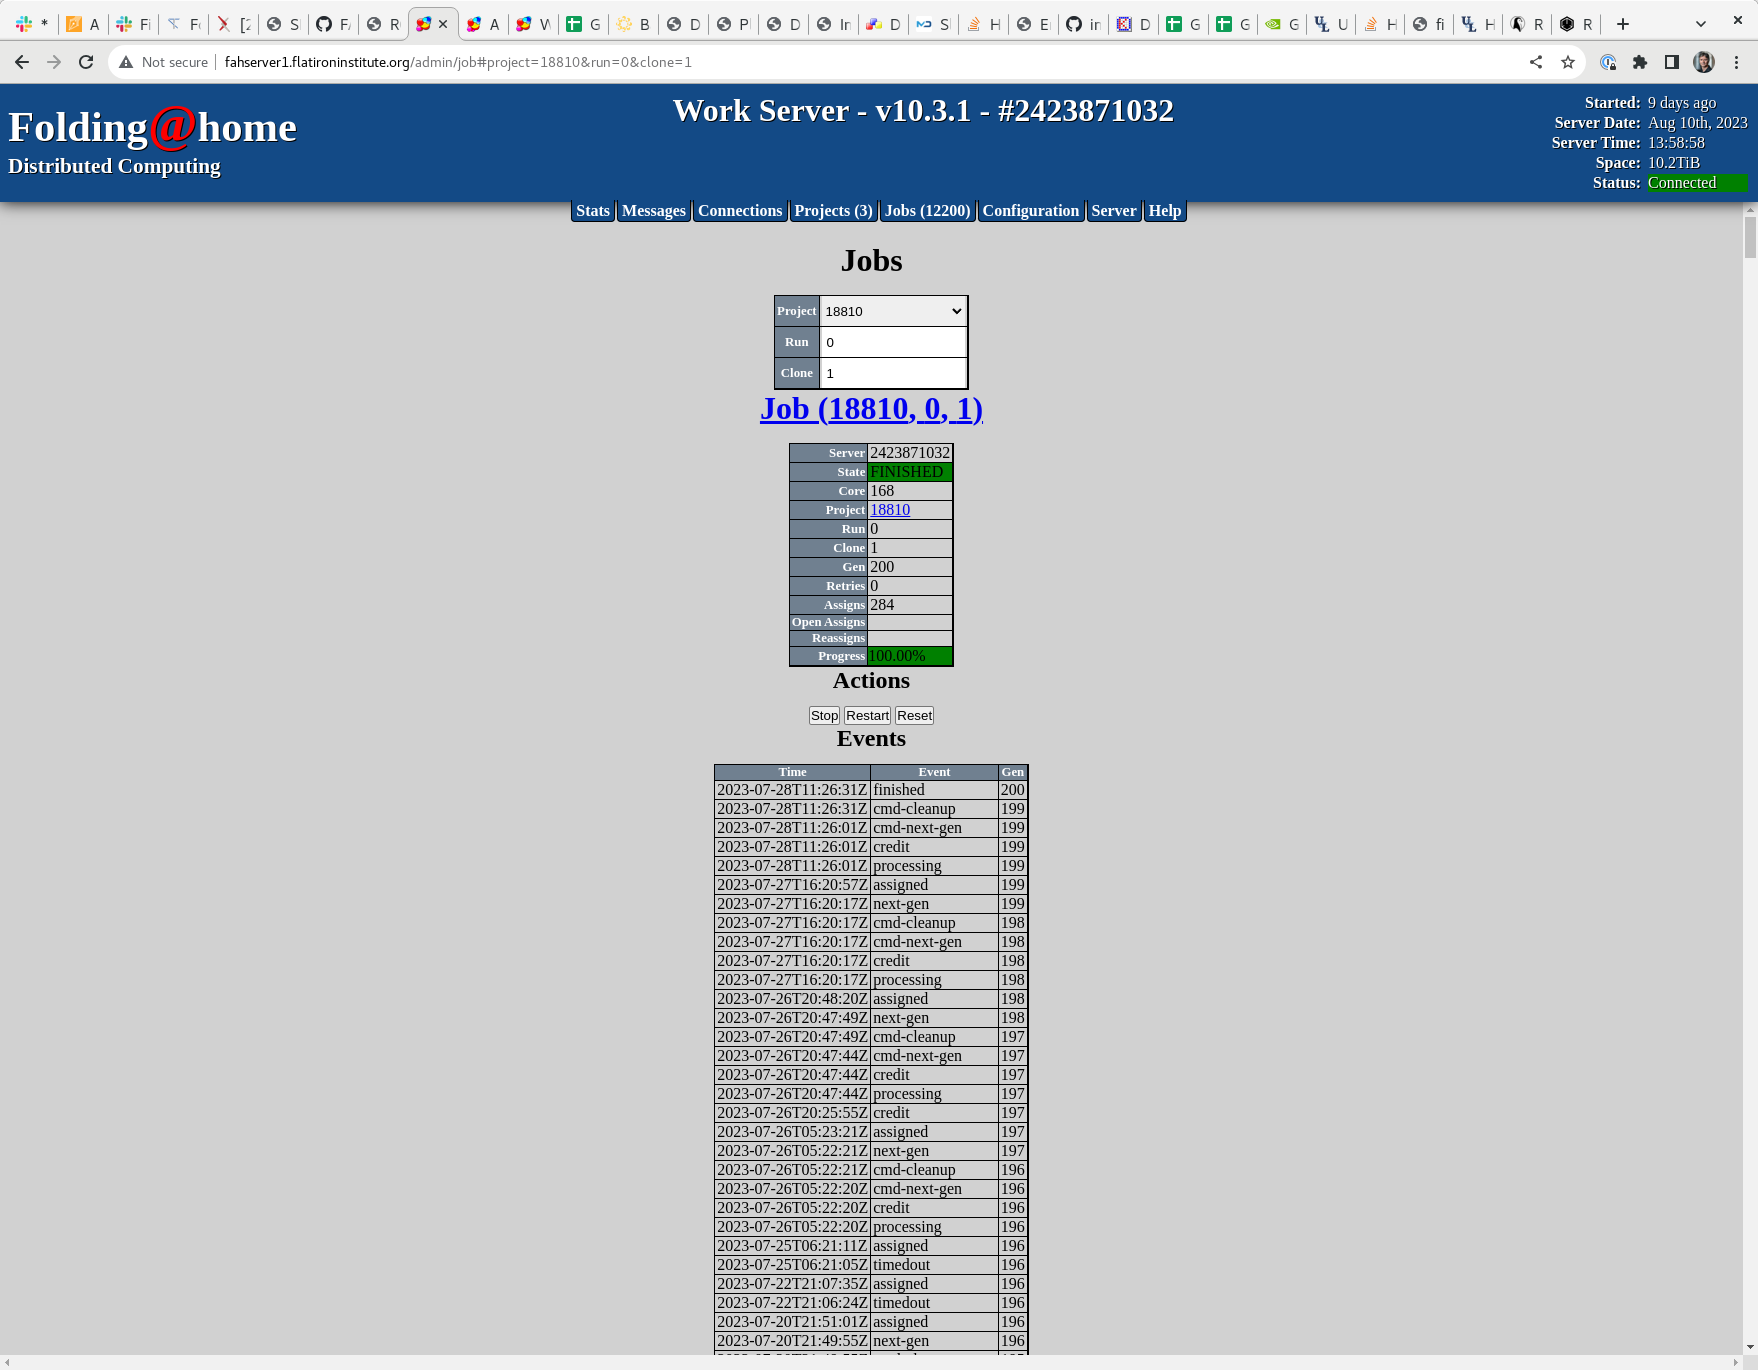Viewport: 1758px width, 1370px height.
Task: Follow the 18810 project link
Action: [x=889, y=510]
